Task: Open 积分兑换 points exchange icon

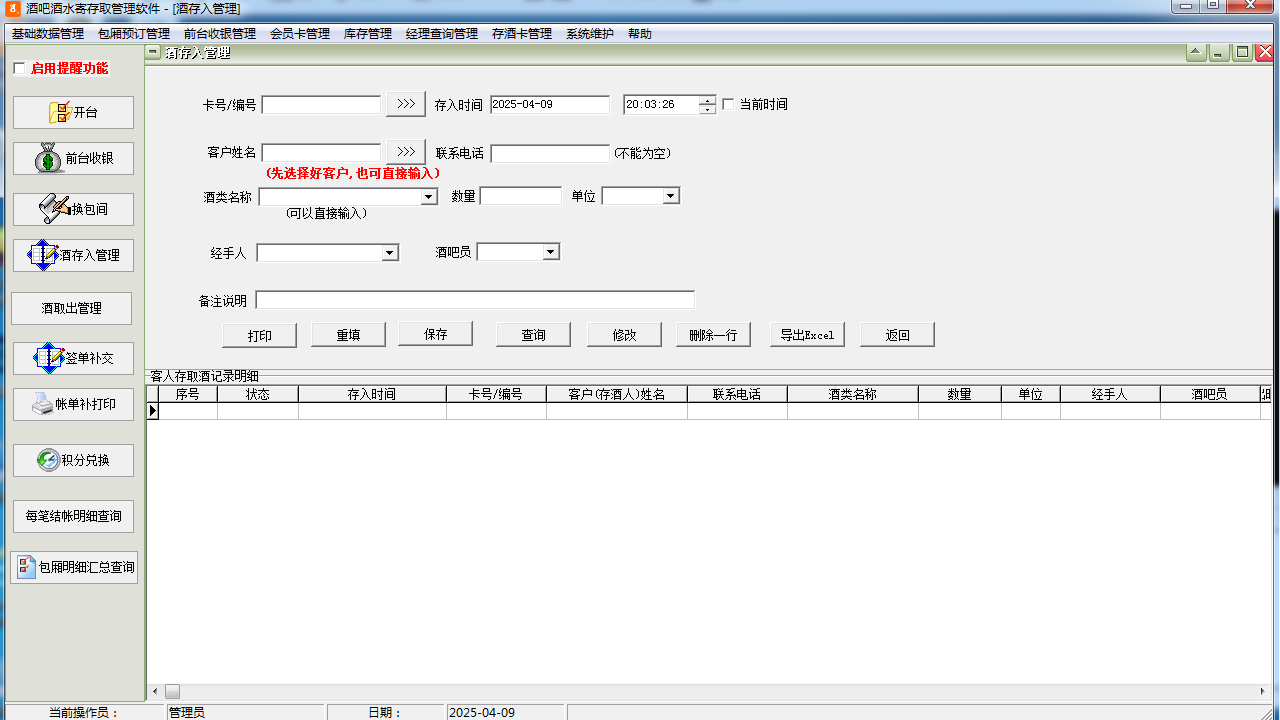Action: tap(48, 460)
